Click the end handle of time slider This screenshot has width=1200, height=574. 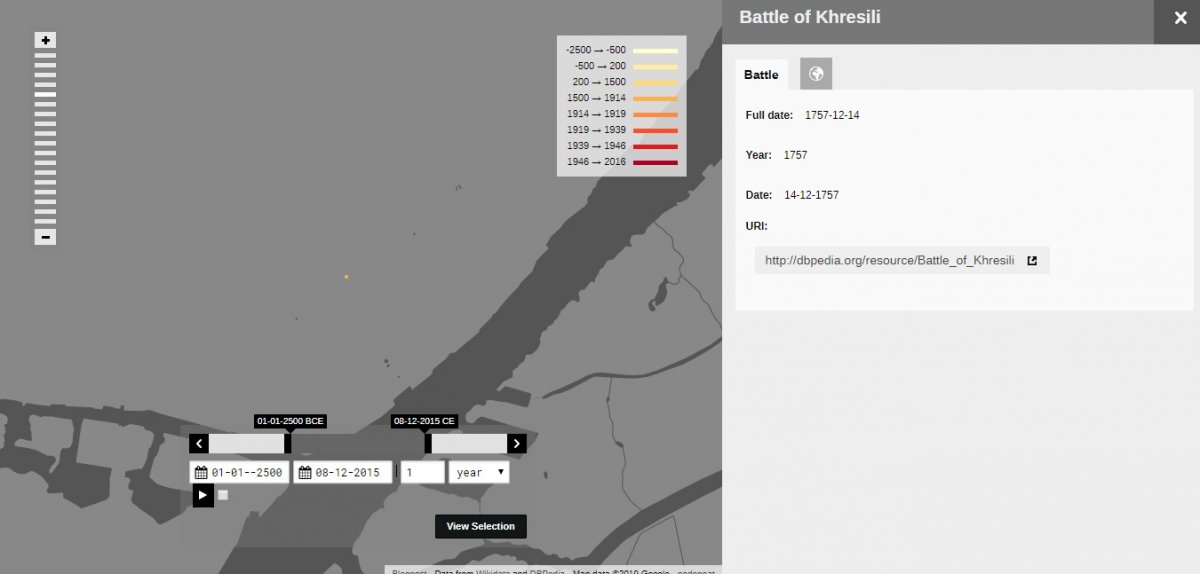428,443
